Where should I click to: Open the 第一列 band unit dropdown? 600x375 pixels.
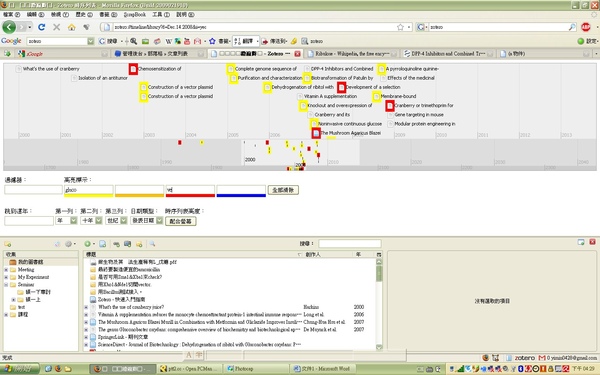[66, 220]
